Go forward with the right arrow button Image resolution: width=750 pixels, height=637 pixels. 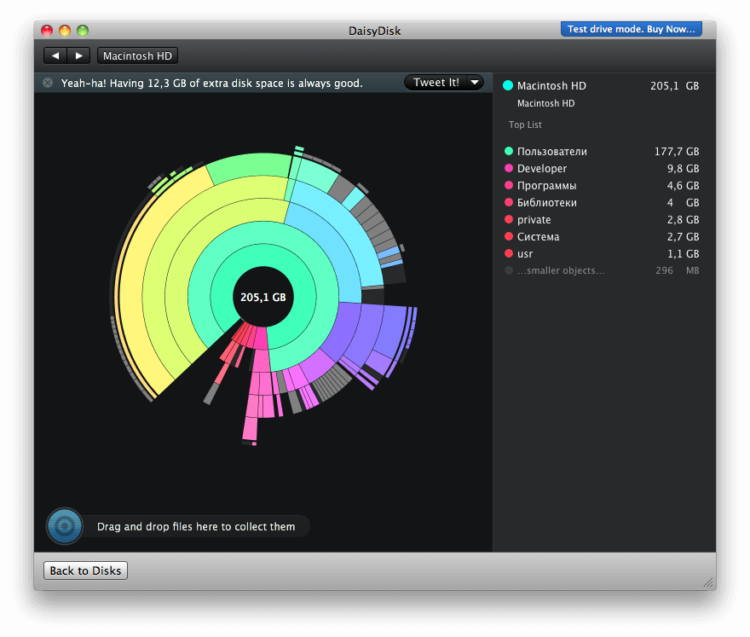78,55
